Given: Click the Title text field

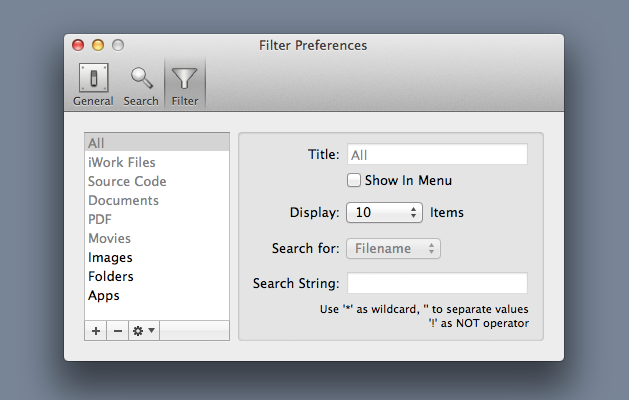Looking at the screenshot, I should coord(436,155).
